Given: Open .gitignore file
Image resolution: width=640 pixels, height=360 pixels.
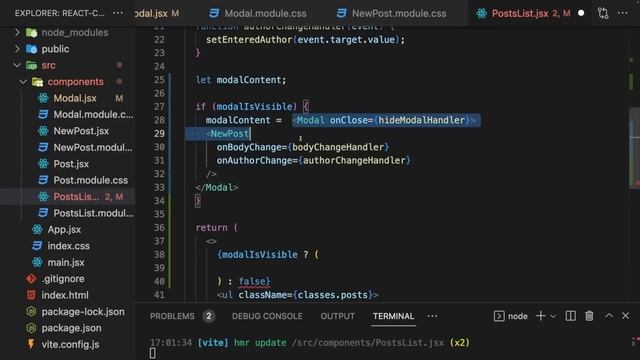Looking at the screenshot, I should 63,278.
